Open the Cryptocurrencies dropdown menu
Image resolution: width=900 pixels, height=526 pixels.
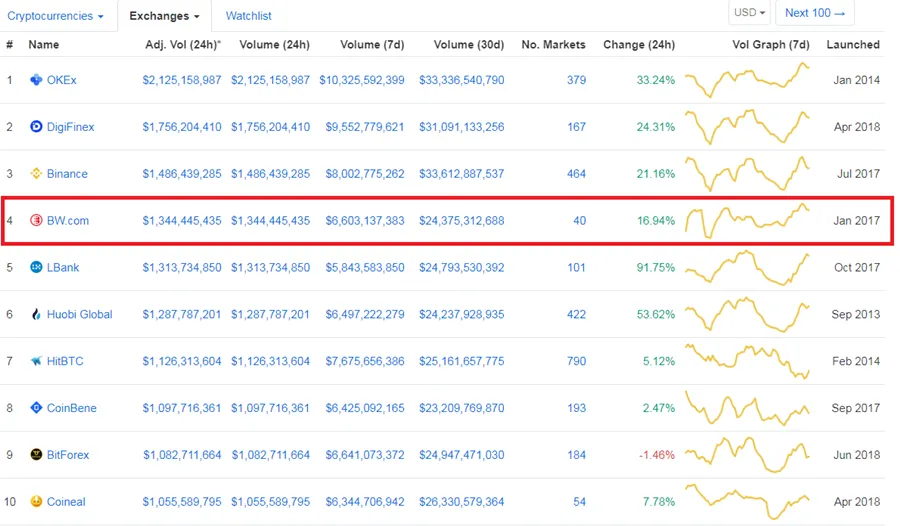pos(55,16)
